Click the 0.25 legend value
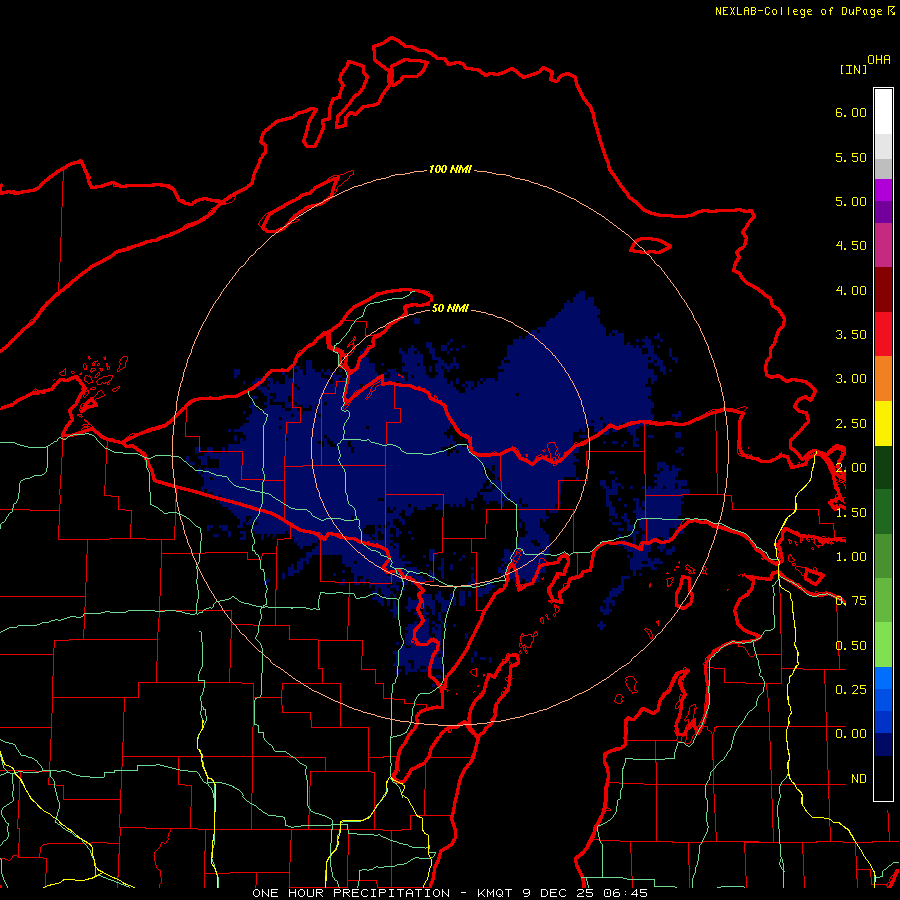Image resolution: width=900 pixels, height=900 pixels. pos(851,690)
